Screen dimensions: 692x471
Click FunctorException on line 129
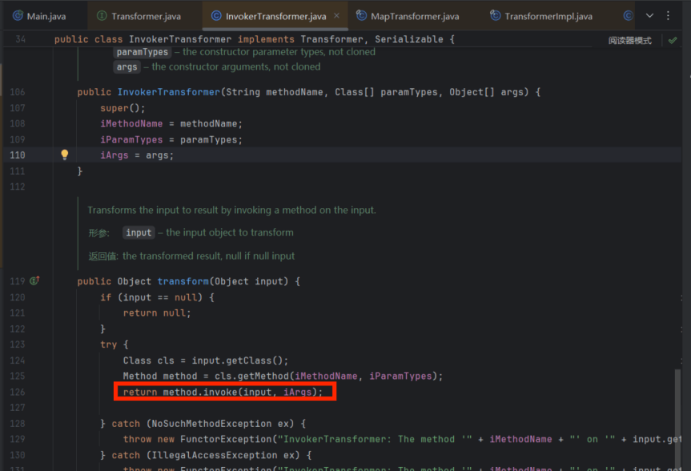coord(228,439)
